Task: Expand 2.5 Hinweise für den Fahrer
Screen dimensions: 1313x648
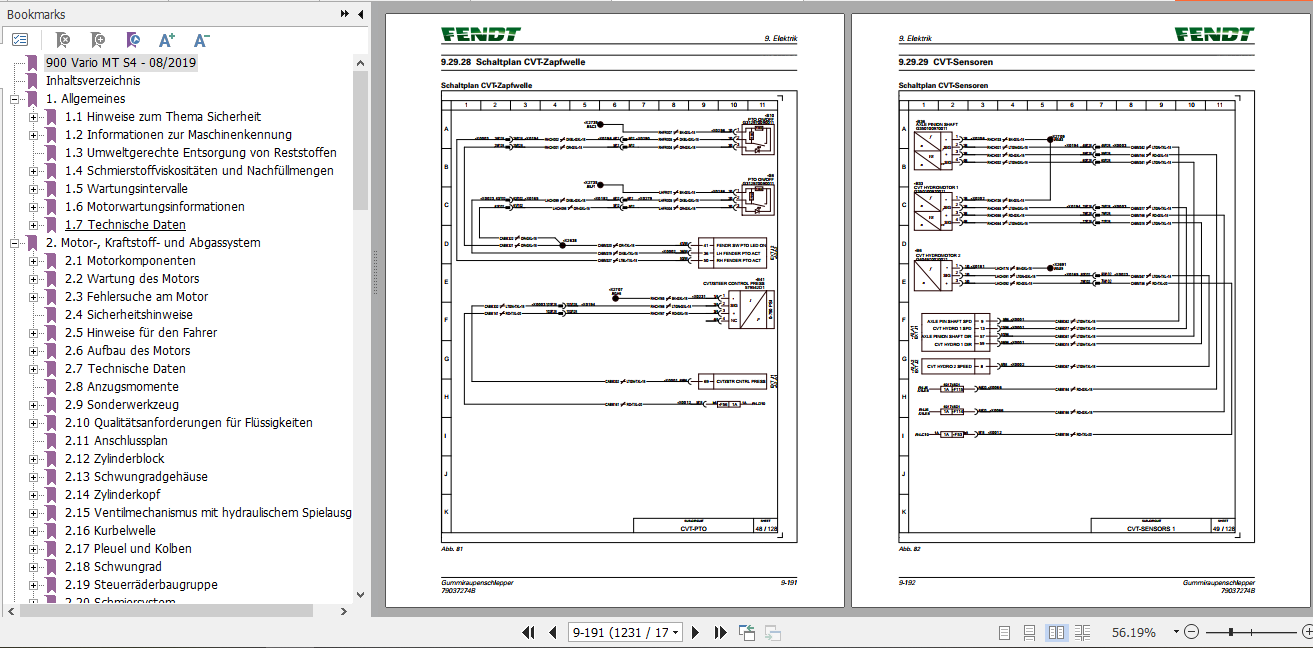Action: tap(34, 333)
